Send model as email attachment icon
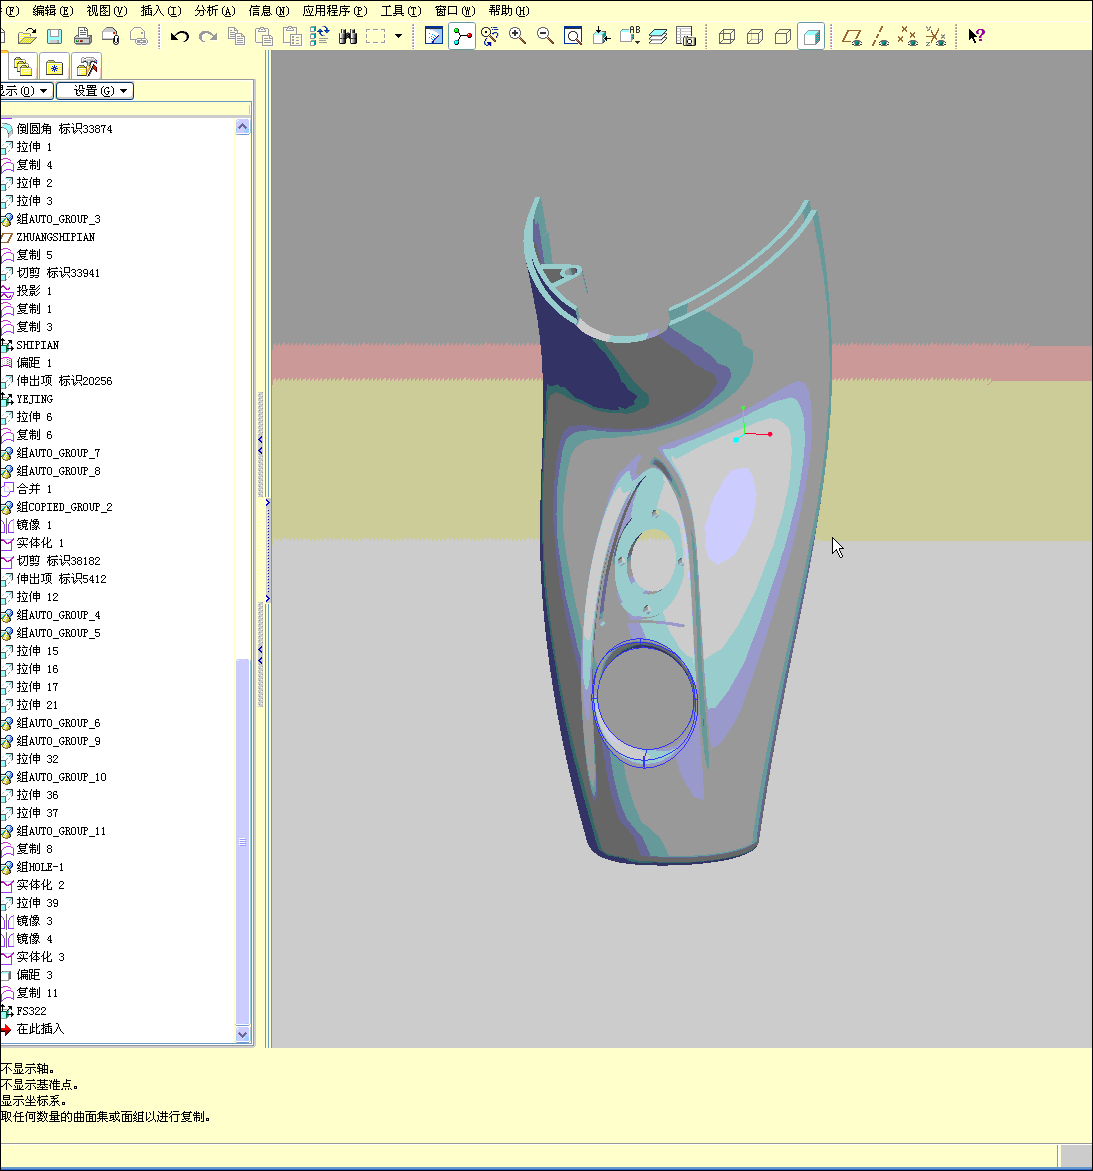 coord(110,36)
